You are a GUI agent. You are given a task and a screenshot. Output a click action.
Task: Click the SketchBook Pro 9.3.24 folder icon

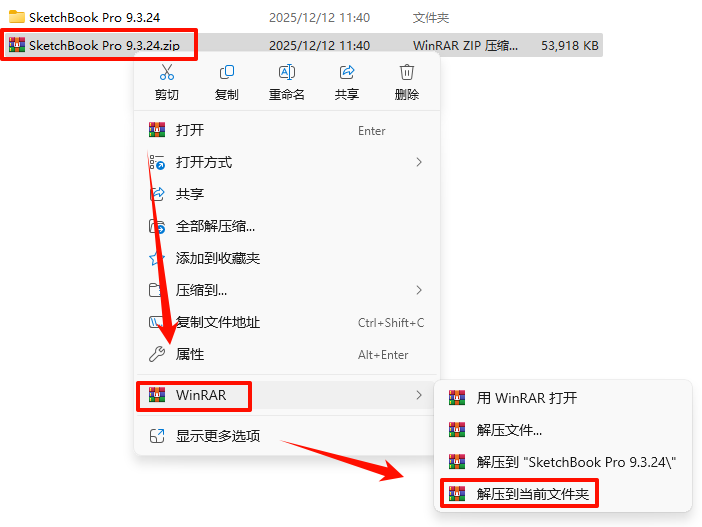[x=17, y=17]
